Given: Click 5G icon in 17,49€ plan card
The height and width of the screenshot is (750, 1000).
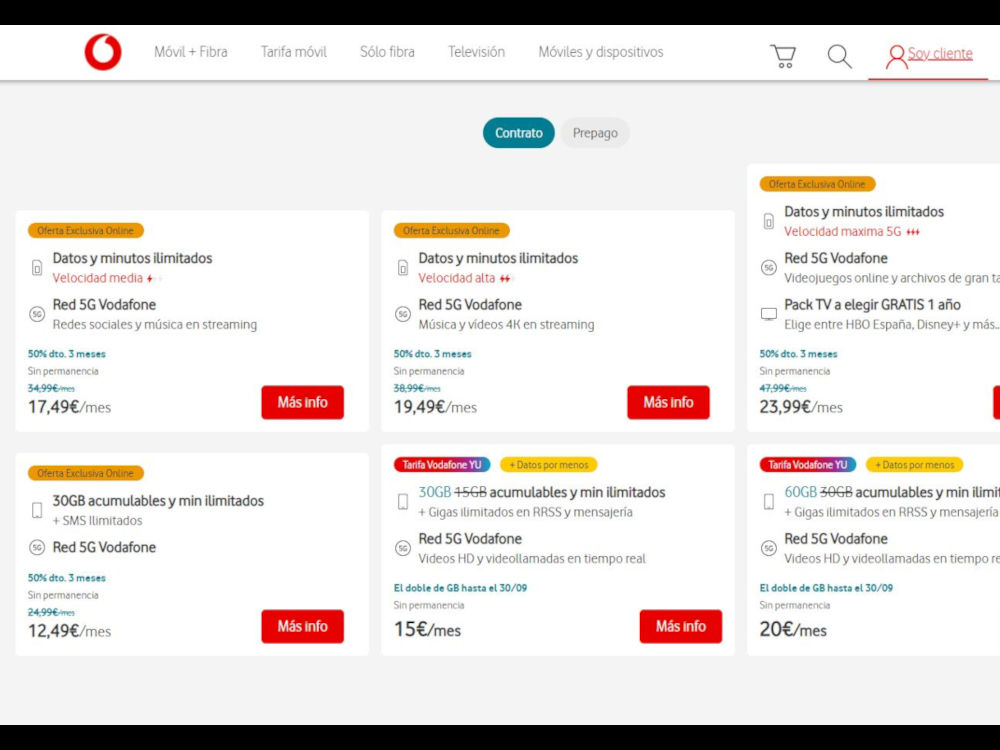Looking at the screenshot, I should [37, 314].
